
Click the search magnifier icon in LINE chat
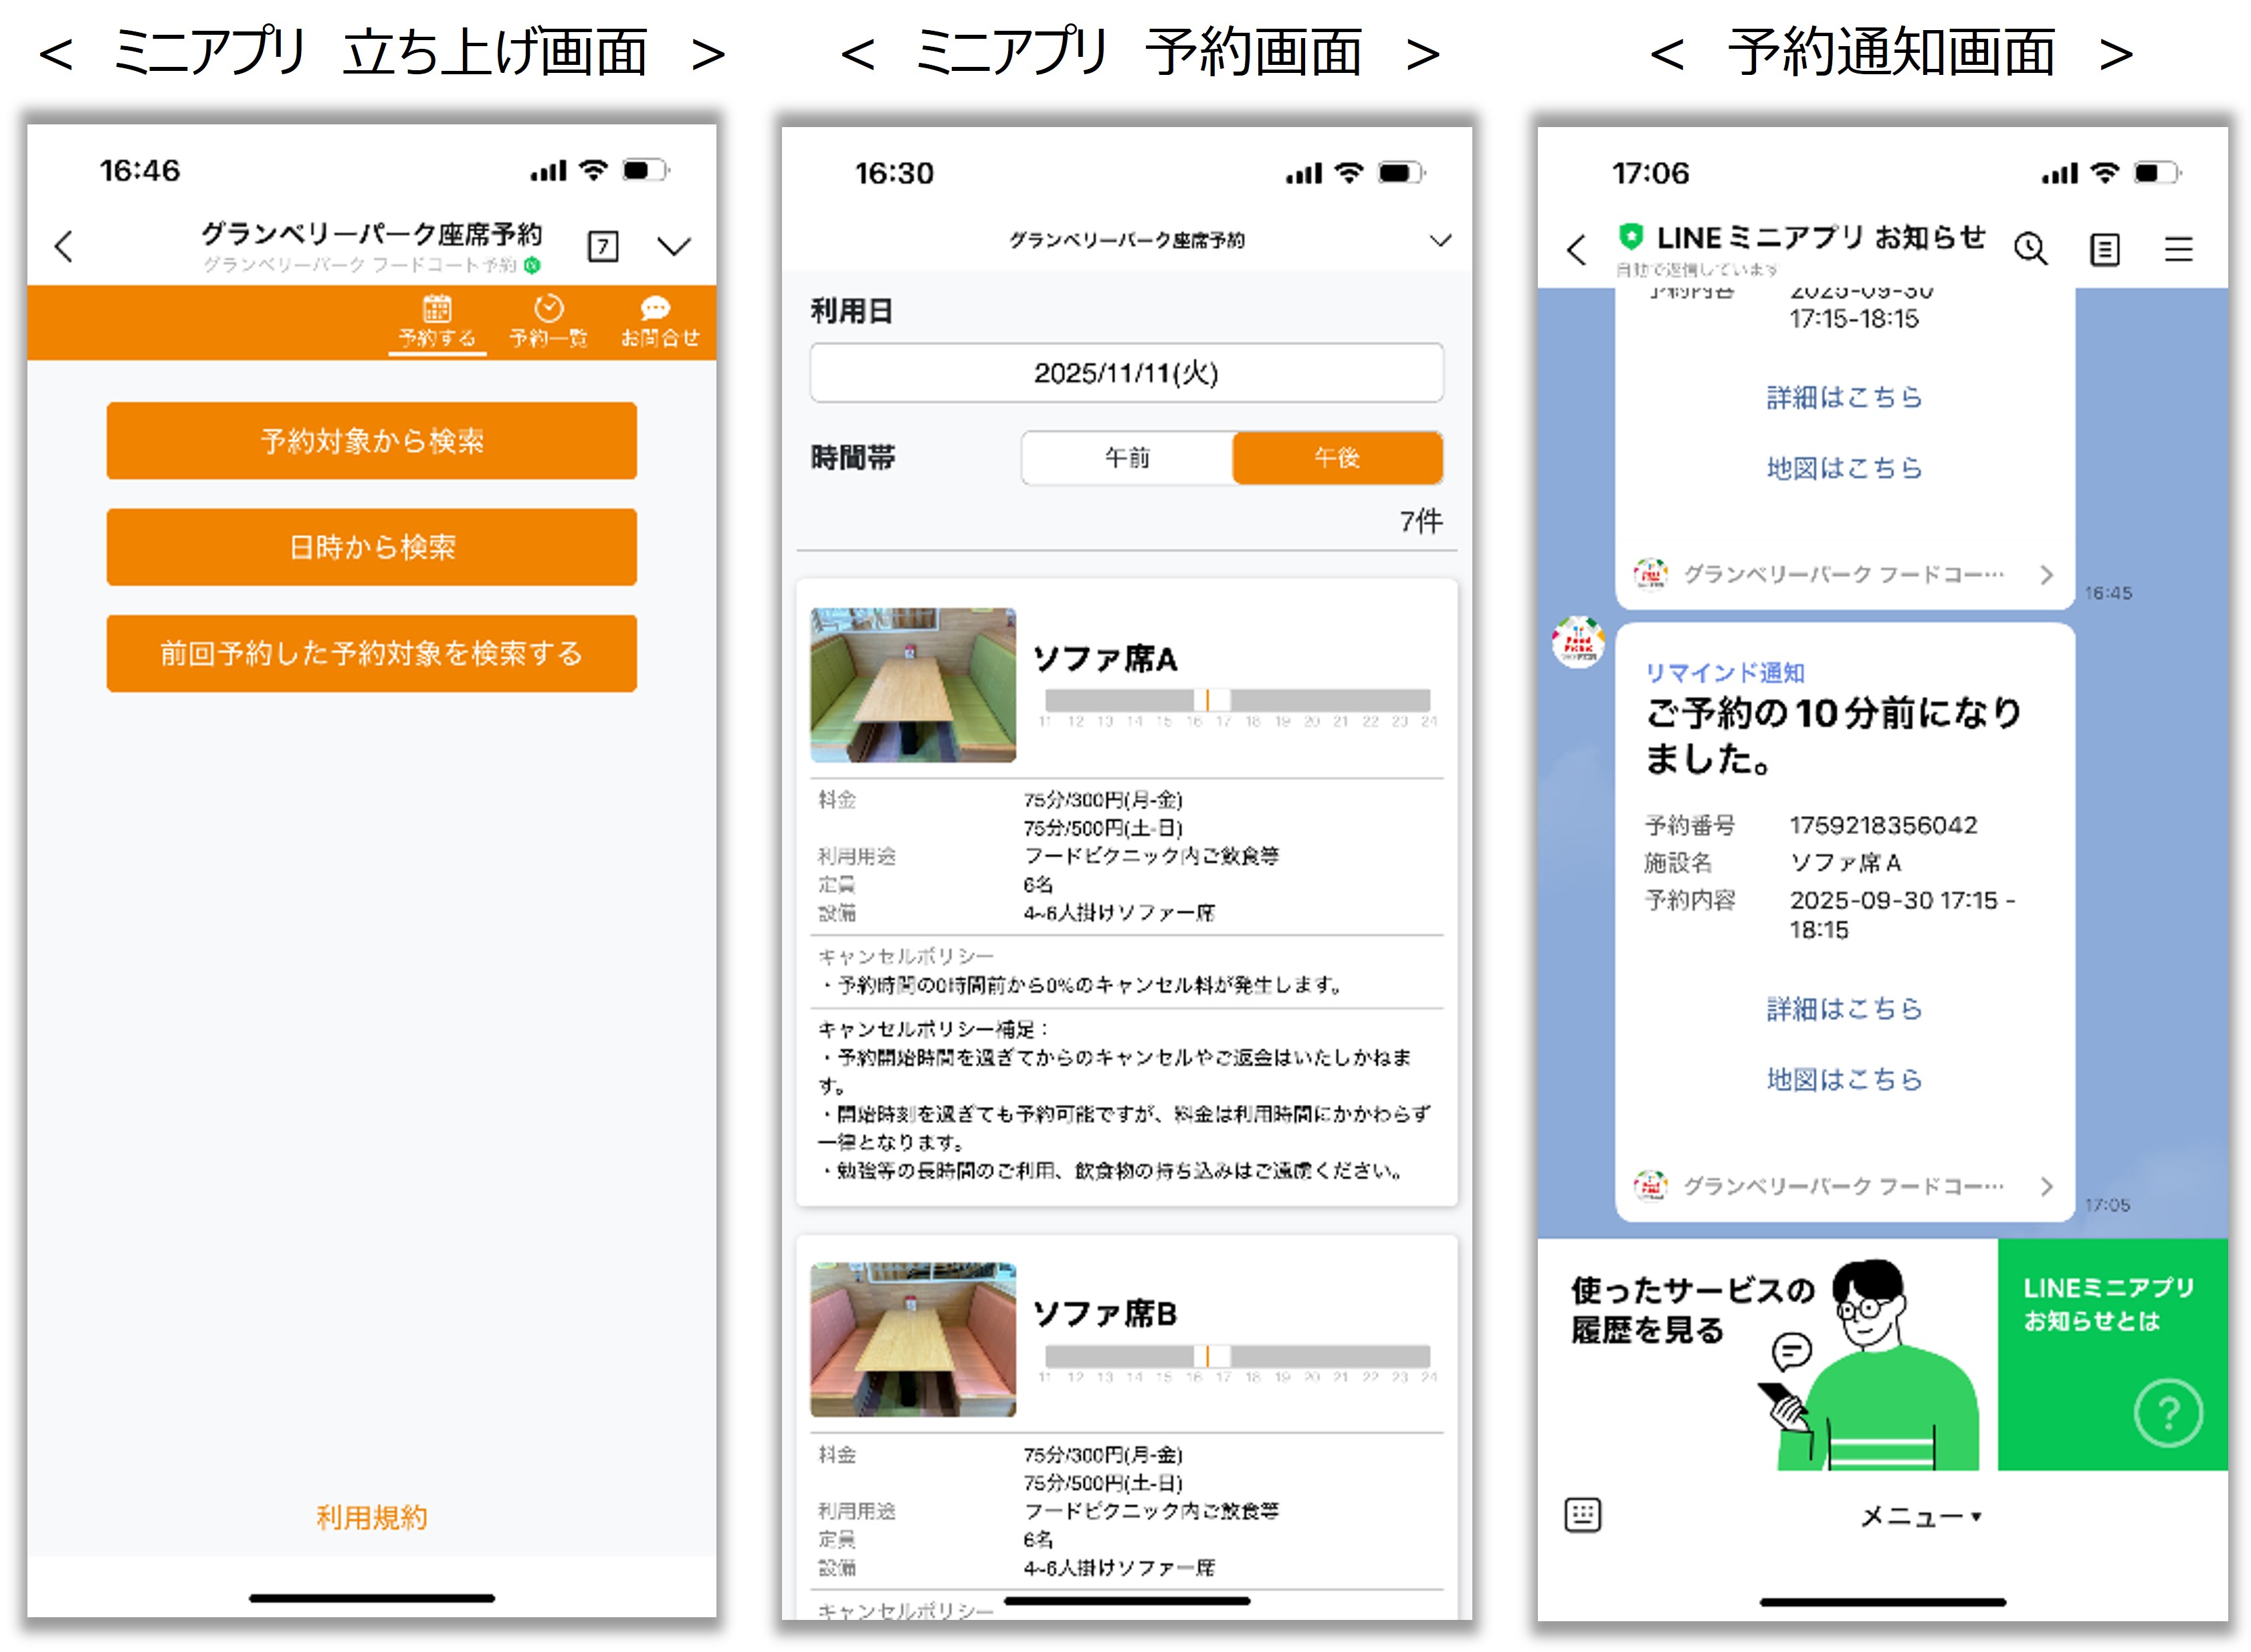[x=2030, y=248]
